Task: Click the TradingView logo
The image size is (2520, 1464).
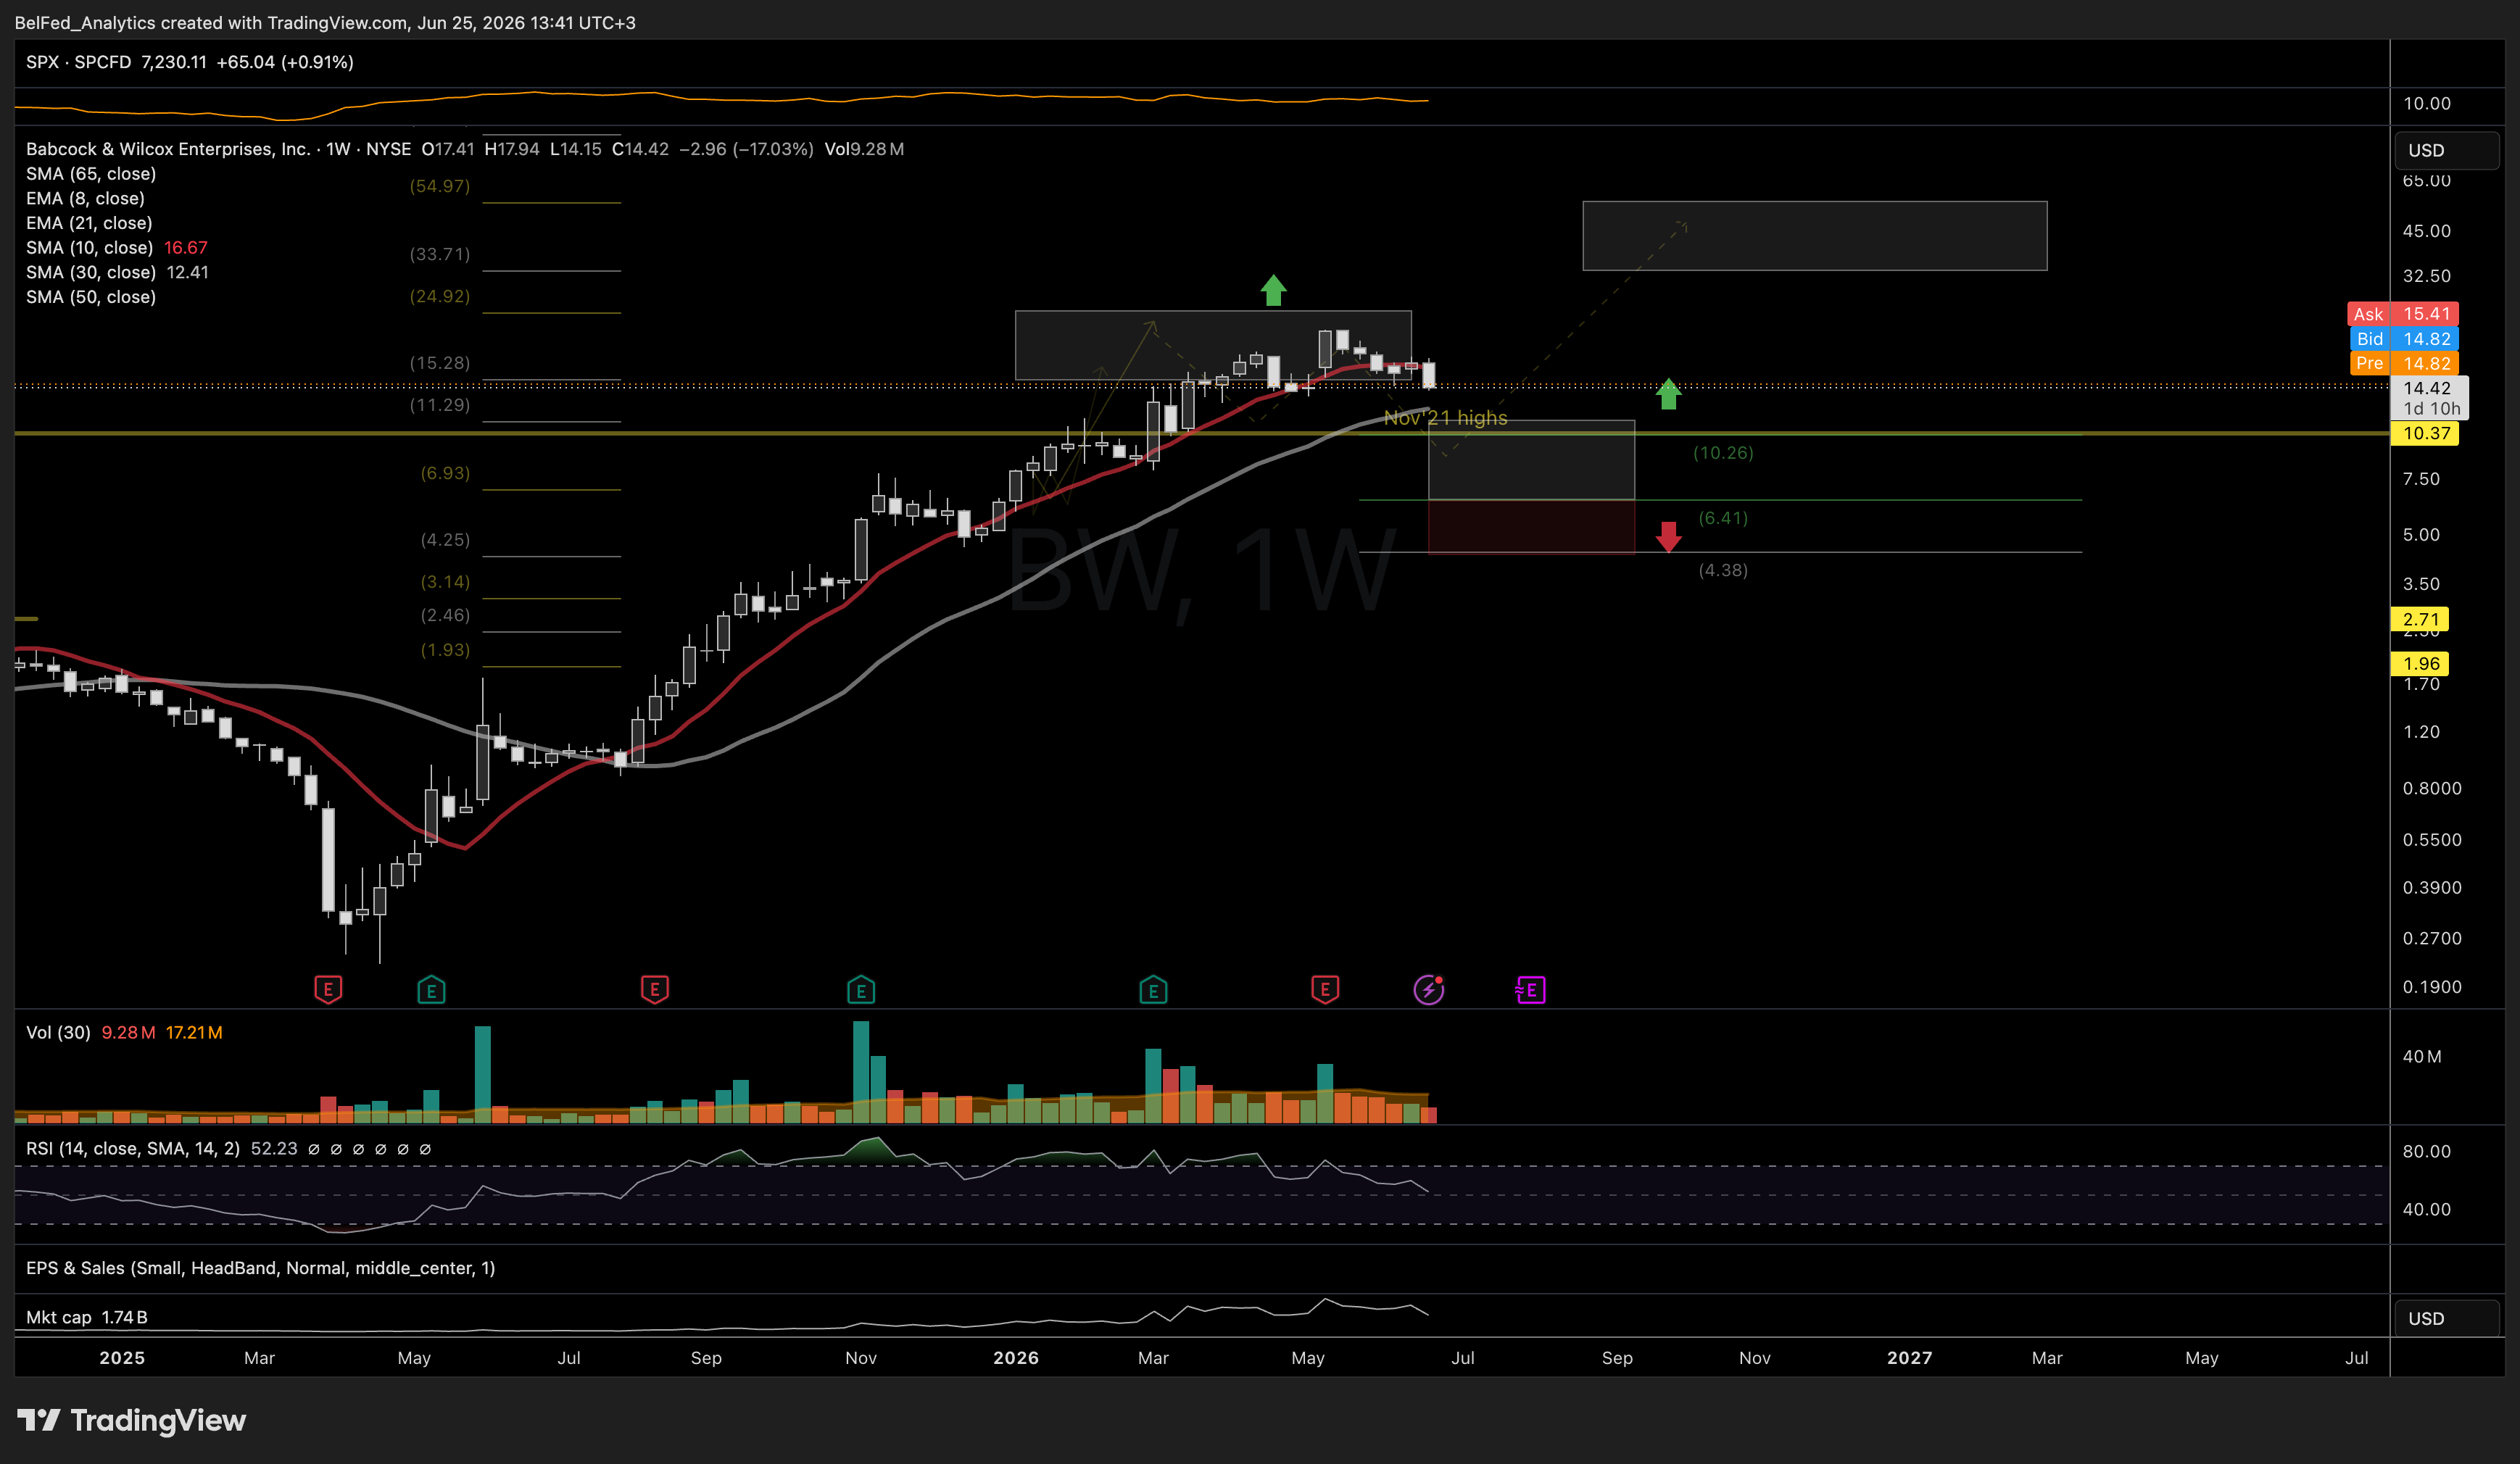Action: (131, 1420)
